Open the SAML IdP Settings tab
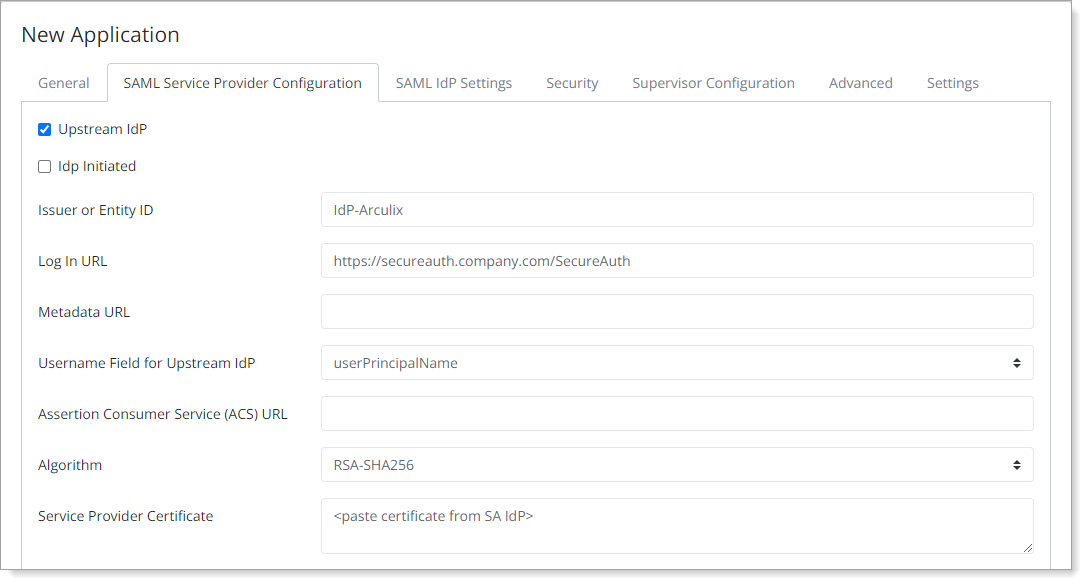This screenshot has width=1087, height=585. point(454,83)
